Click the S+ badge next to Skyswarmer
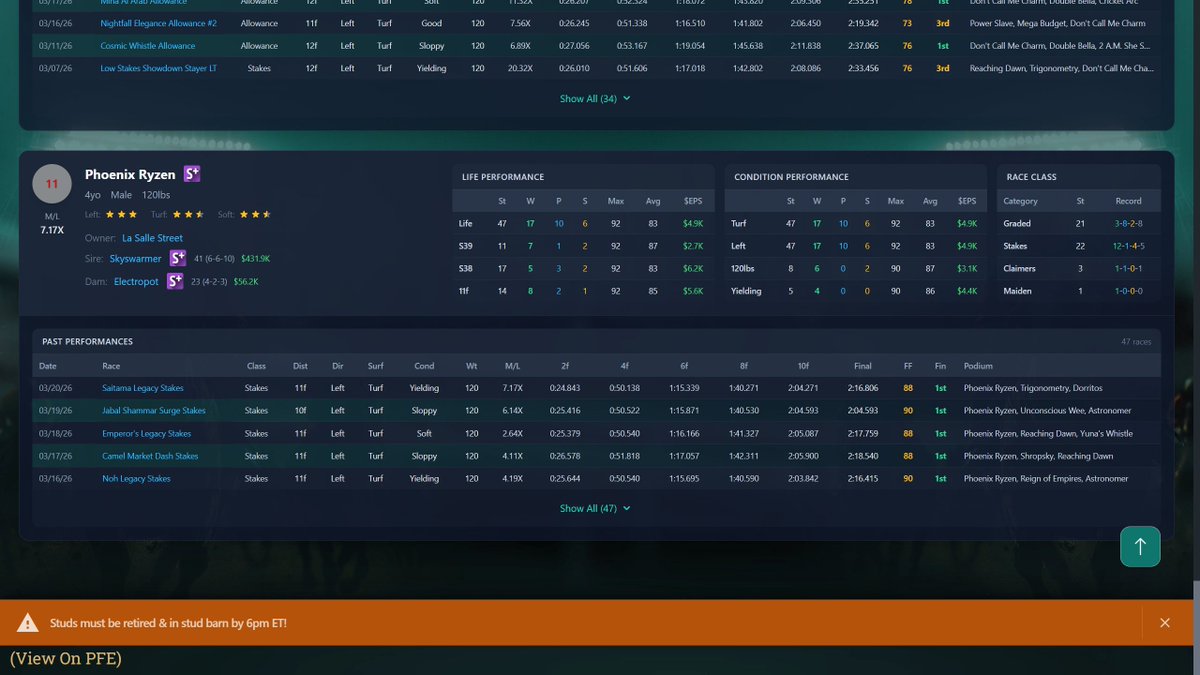 coord(178,258)
